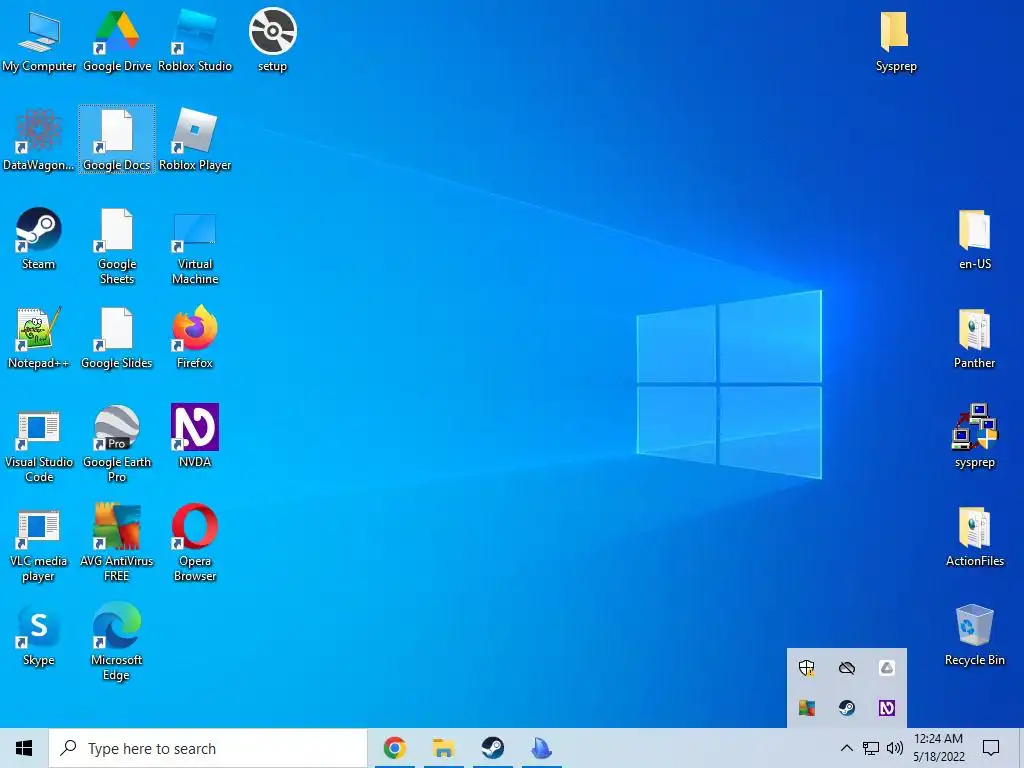Select the Roblox Player shortcut
The width and height of the screenshot is (1024, 768).
(195, 140)
